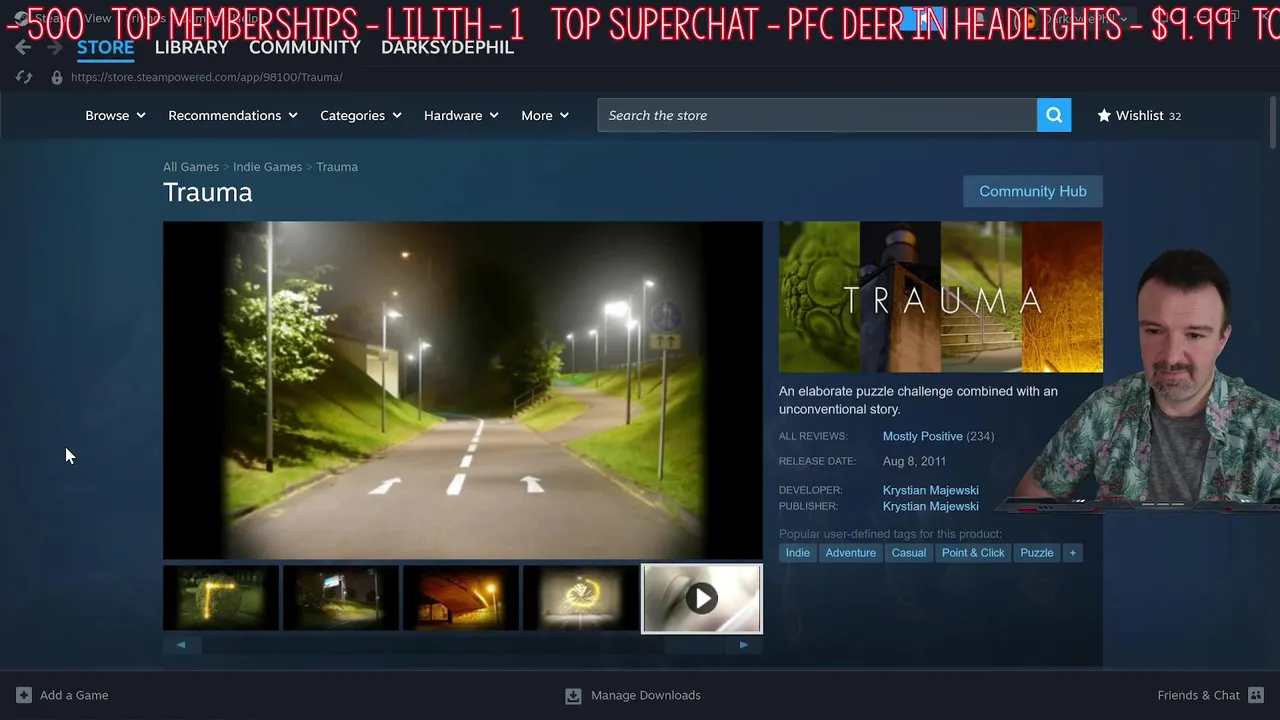This screenshot has height=720, width=1280.
Task: Play the video thumbnail in media strip
Action: tap(702, 599)
